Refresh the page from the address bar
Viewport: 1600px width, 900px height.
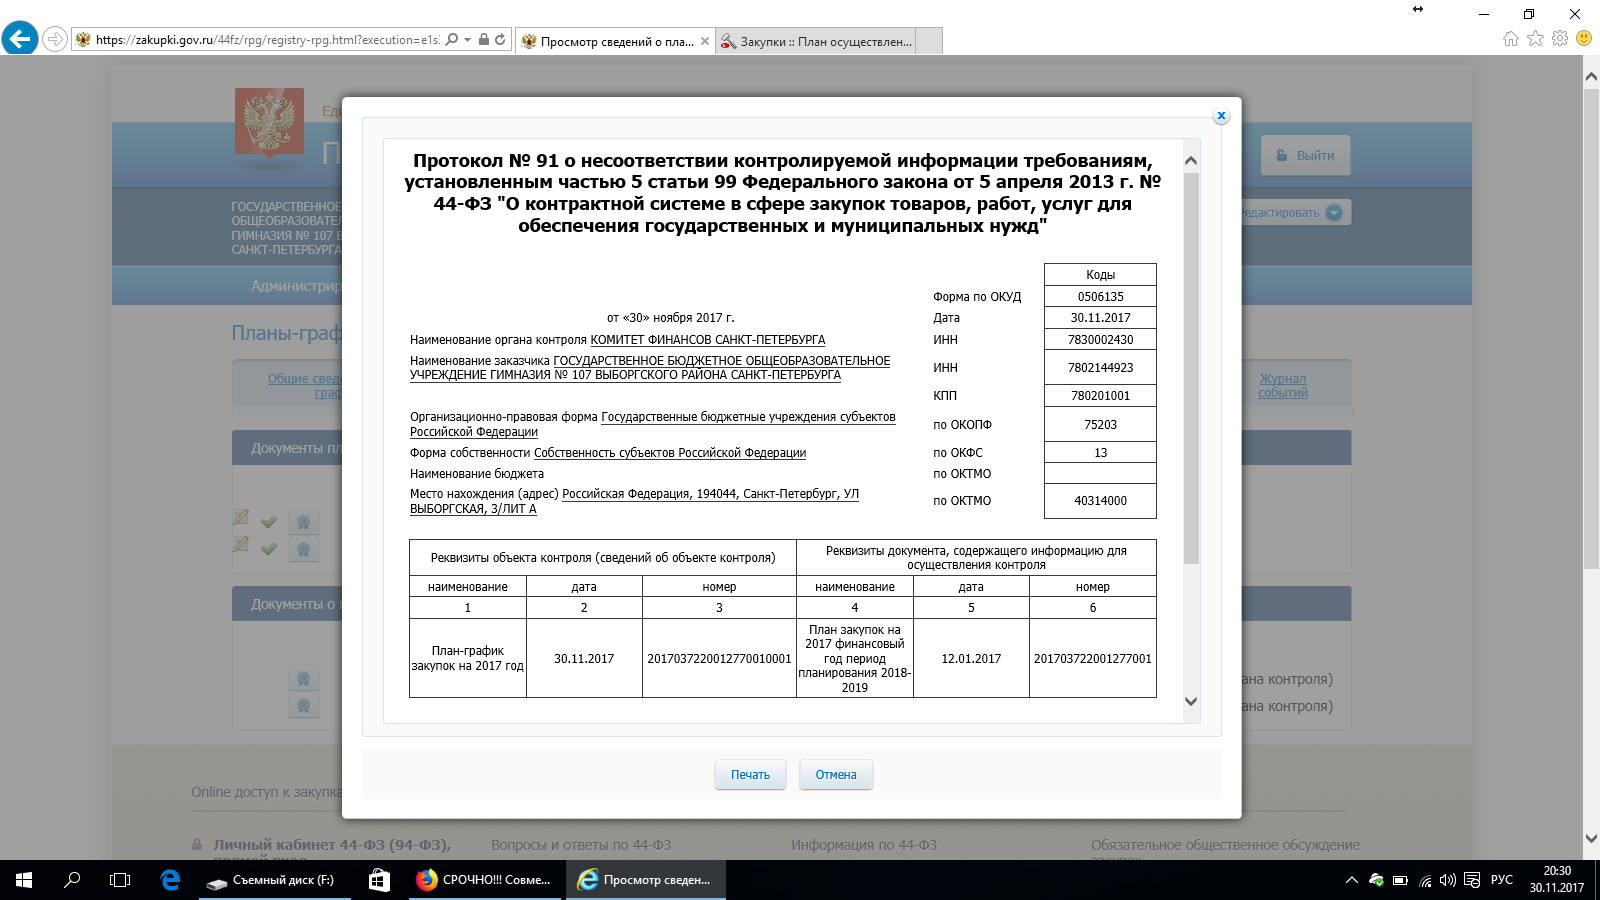(500, 40)
